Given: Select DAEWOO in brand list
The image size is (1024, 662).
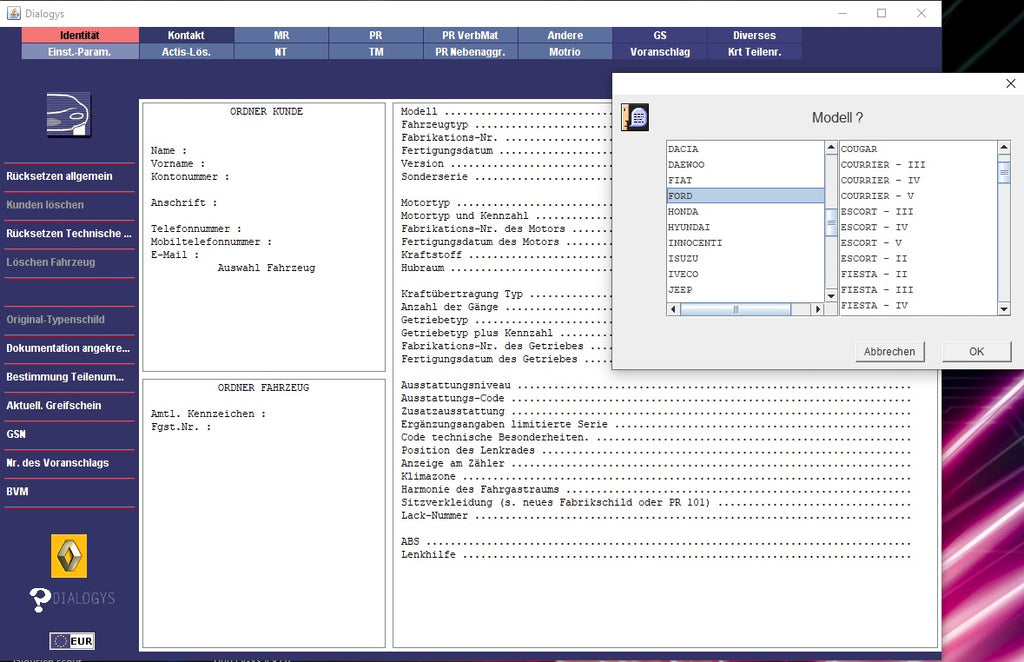Looking at the screenshot, I should [745, 165].
